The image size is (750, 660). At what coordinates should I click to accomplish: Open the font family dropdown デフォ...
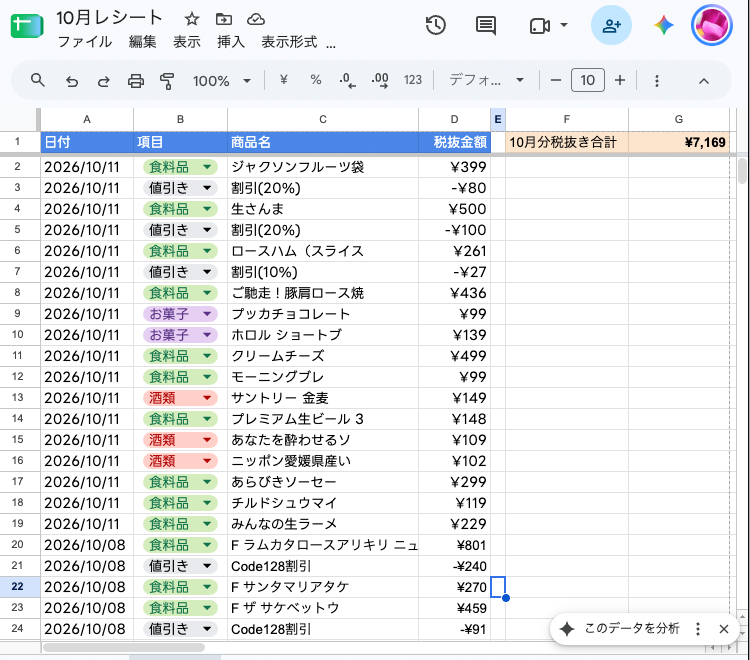point(486,80)
